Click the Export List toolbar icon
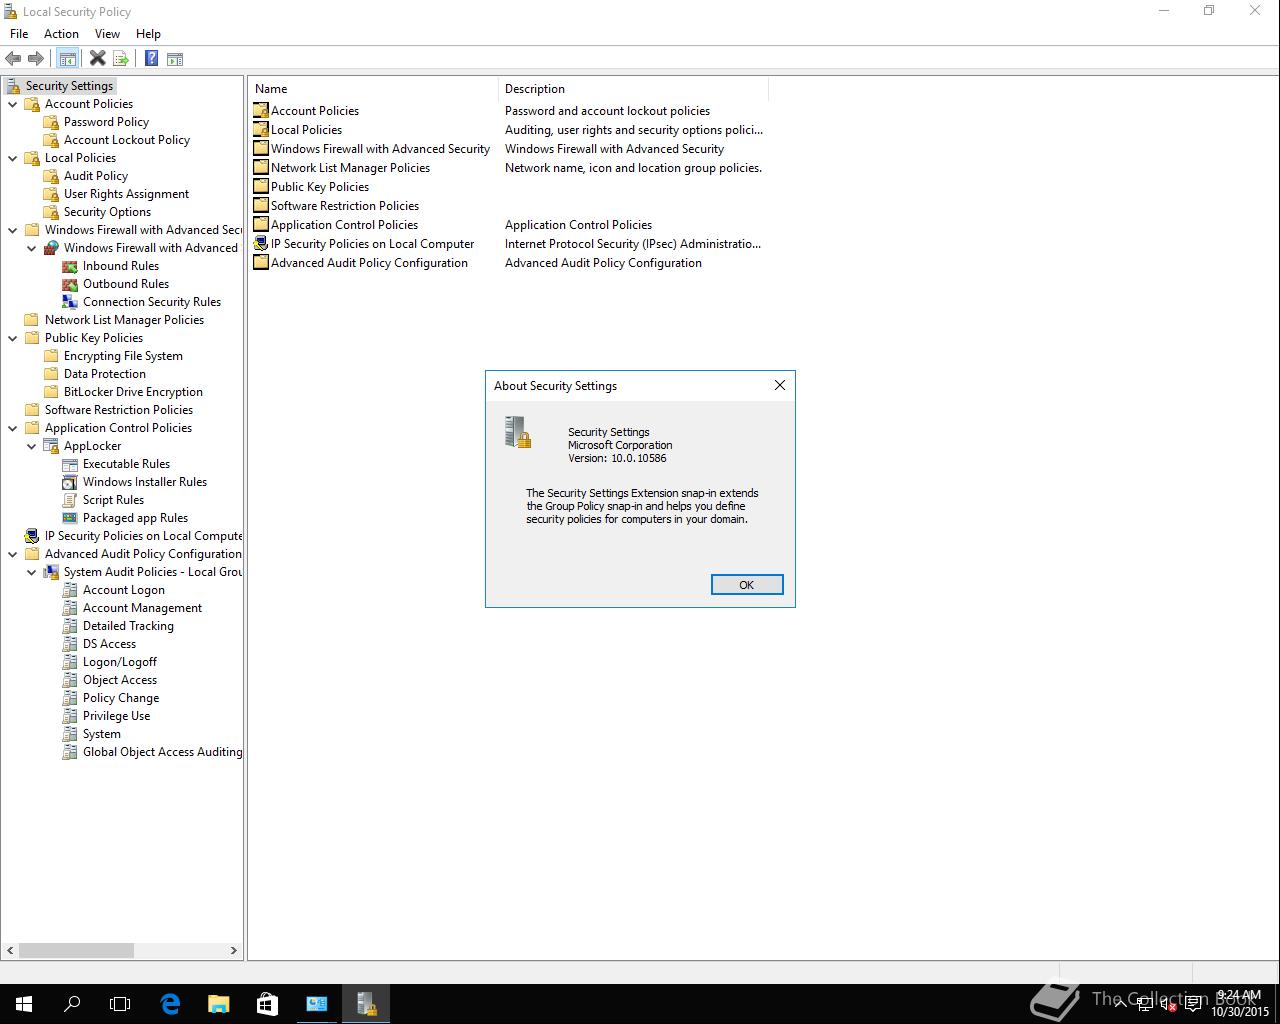 [x=121, y=59]
